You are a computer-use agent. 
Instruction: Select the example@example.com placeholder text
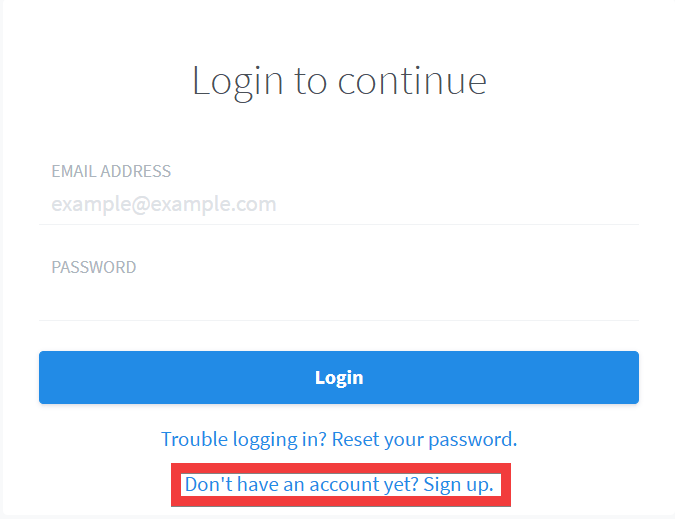[x=164, y=205]
